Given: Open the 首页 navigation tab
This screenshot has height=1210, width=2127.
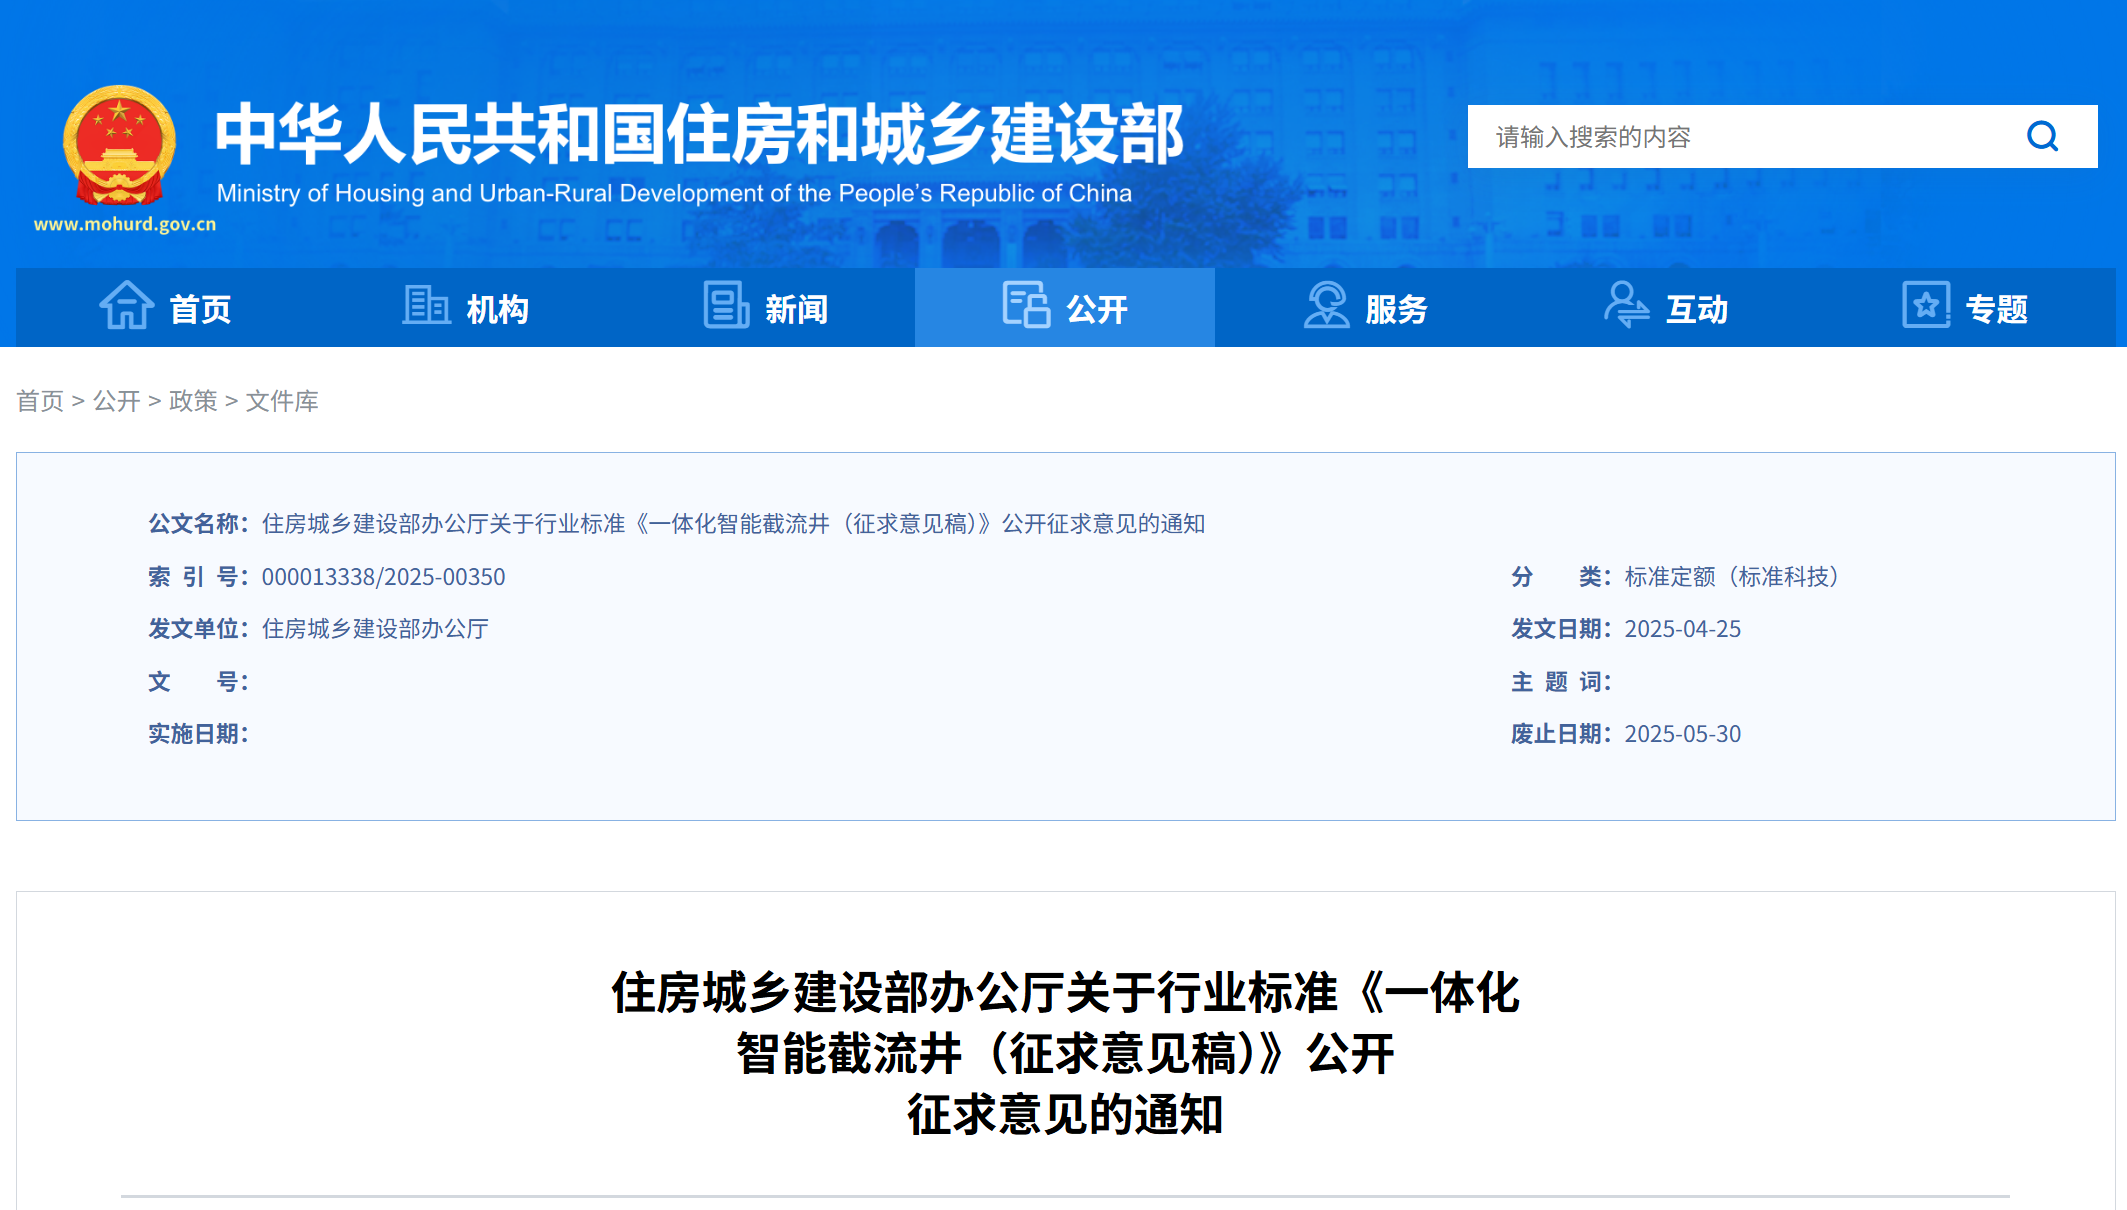Looking at the screenshot, I should pos(165,307).
